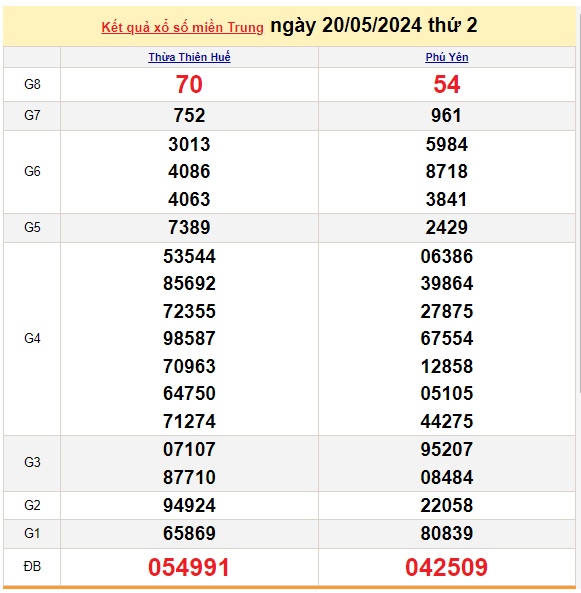Viewport: 581px width, 593px height.
Task: Click the G2 number 22058
Action: (x=447, y=505)
